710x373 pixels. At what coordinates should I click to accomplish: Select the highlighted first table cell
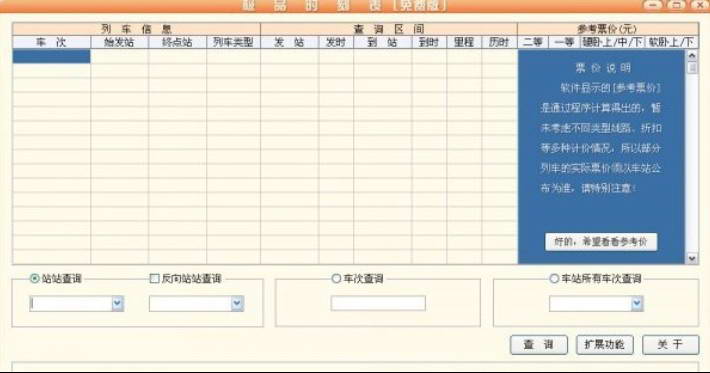[x=52, y=57]
